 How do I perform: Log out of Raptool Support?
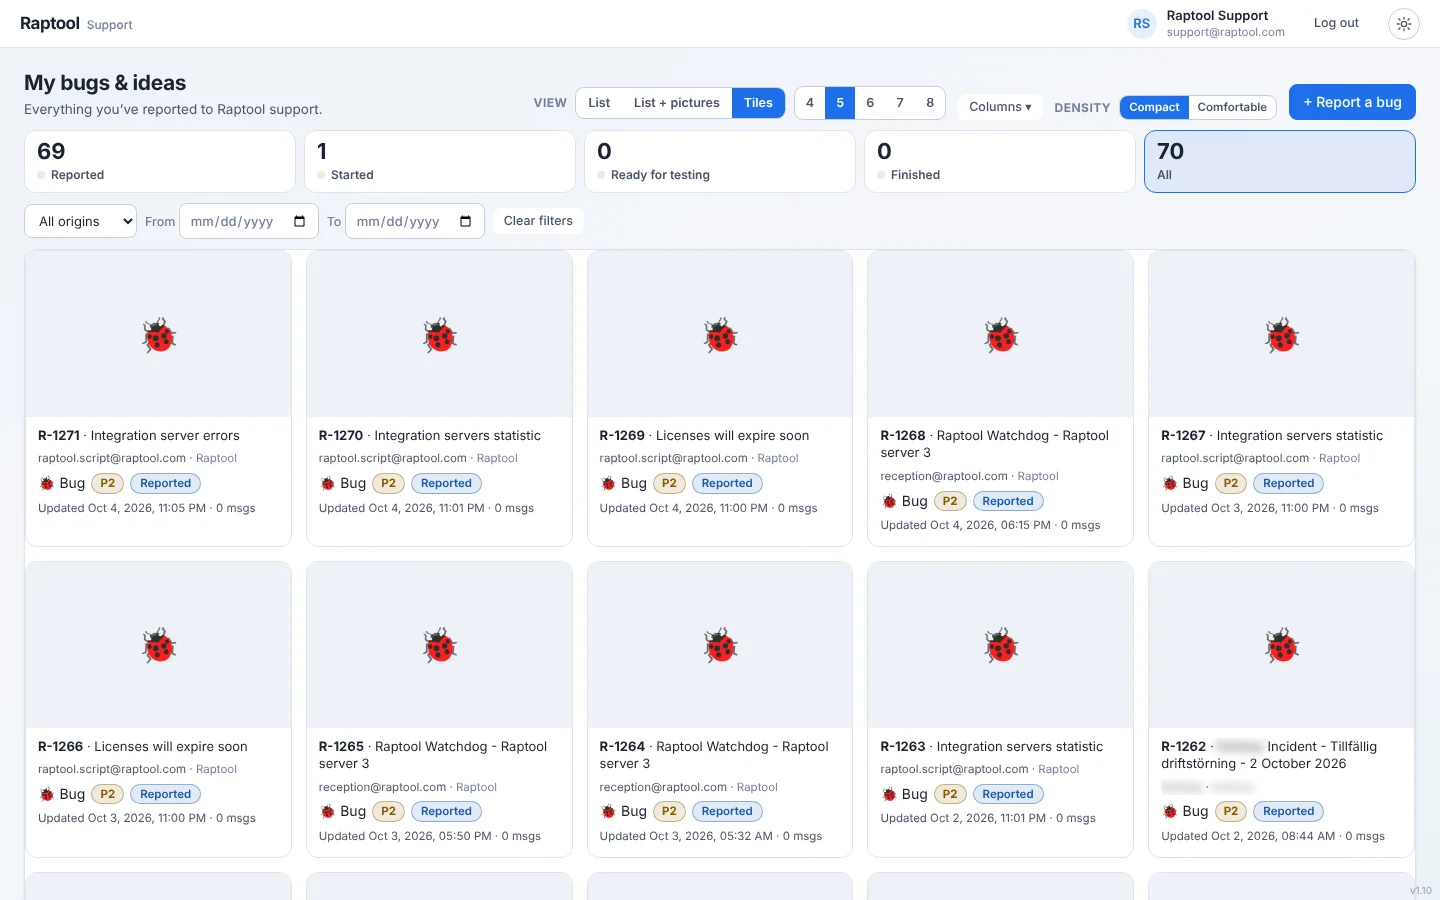[1336, 23]
